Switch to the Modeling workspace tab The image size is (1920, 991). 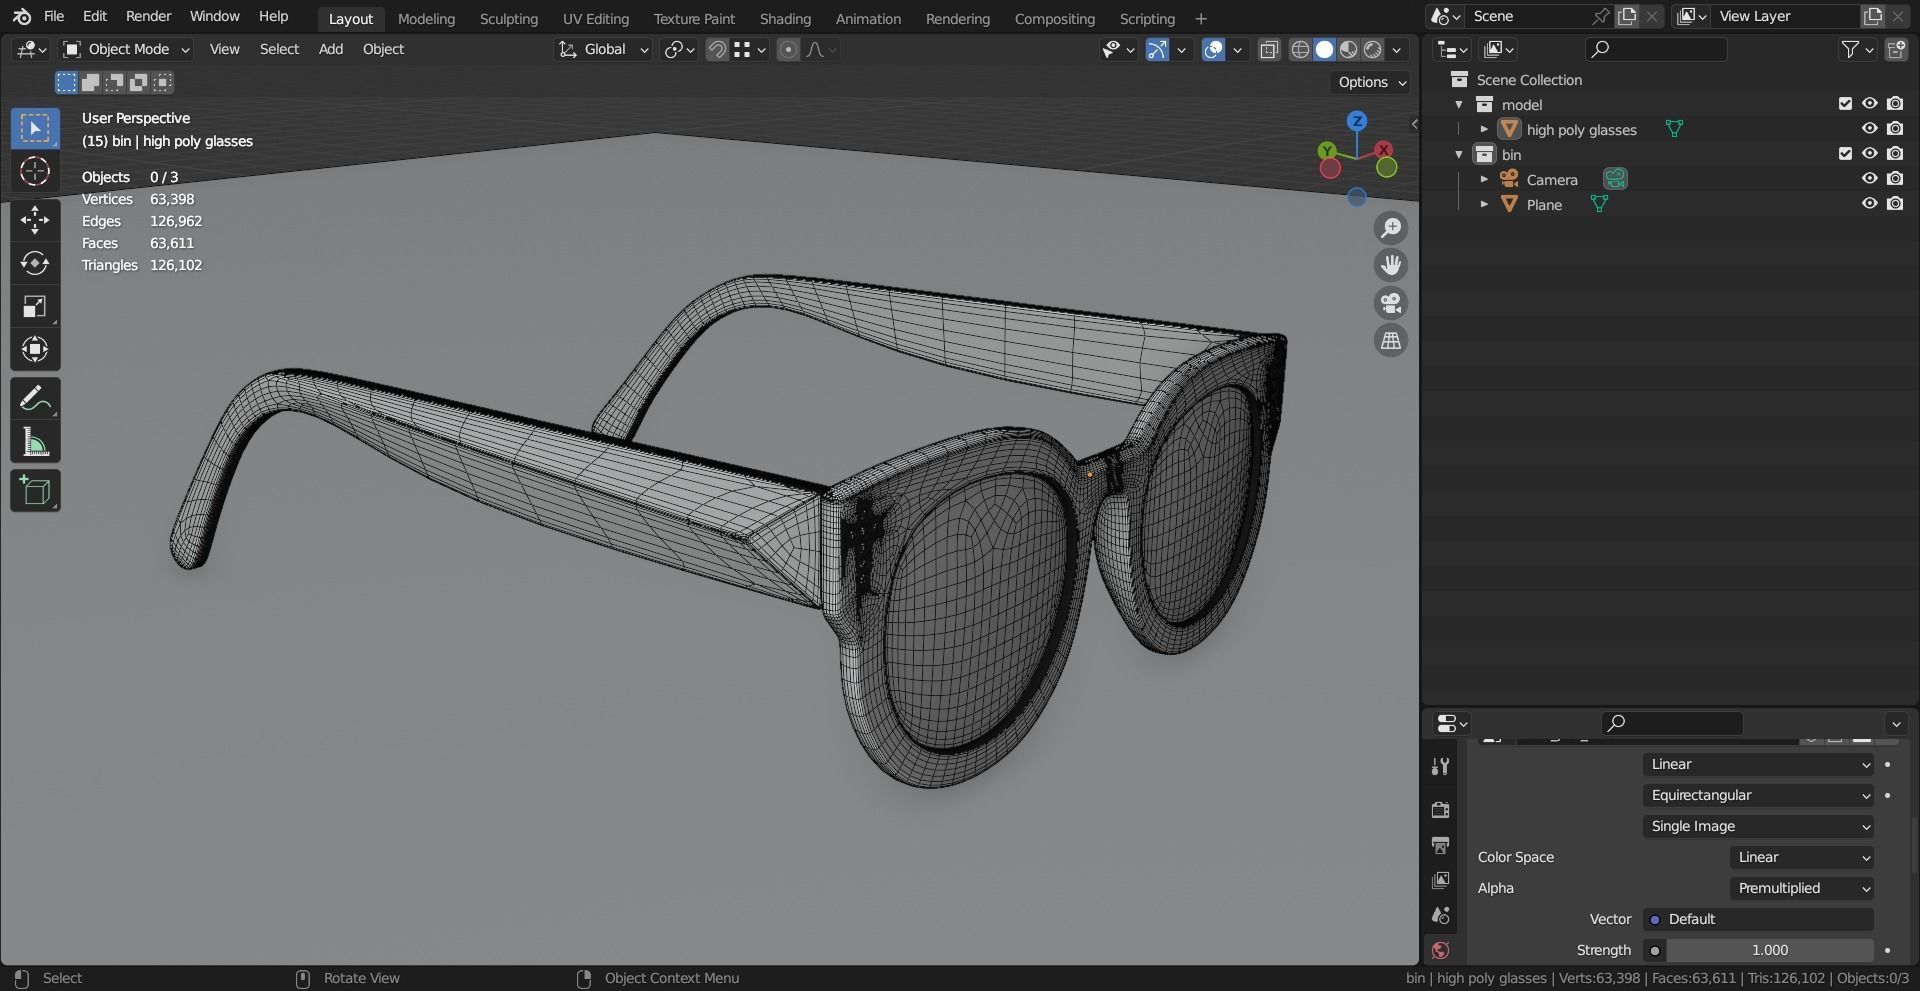(x=426, y=19)
